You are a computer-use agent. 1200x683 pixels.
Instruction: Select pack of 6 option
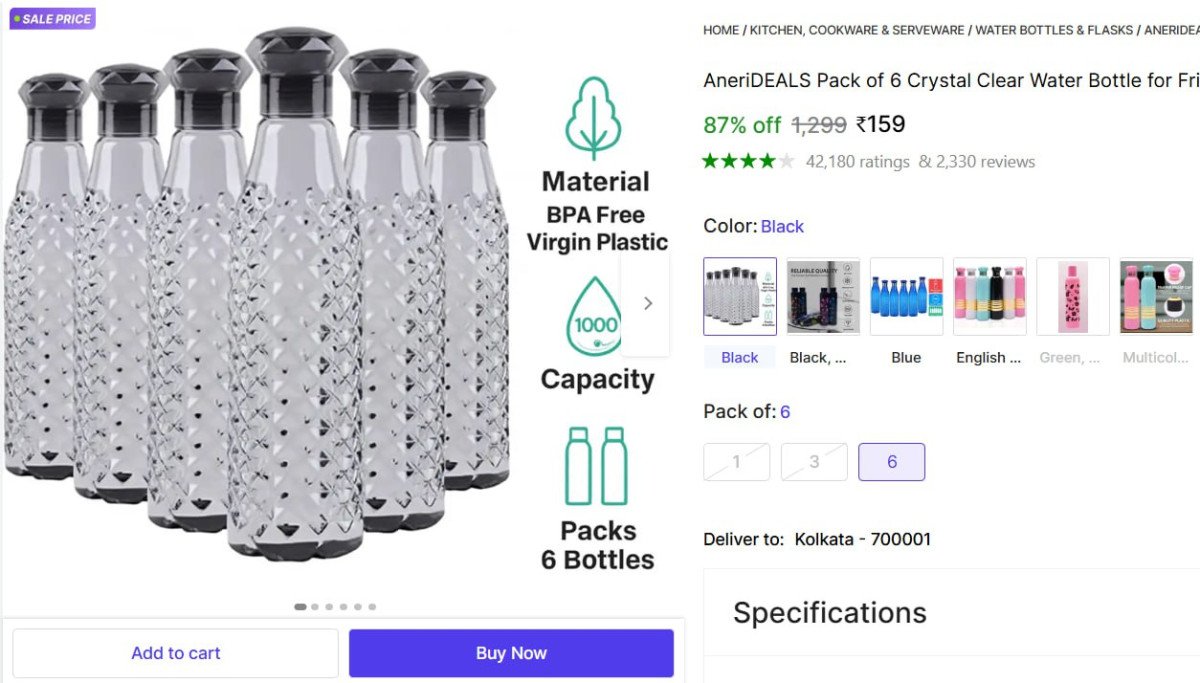point(891,462)
